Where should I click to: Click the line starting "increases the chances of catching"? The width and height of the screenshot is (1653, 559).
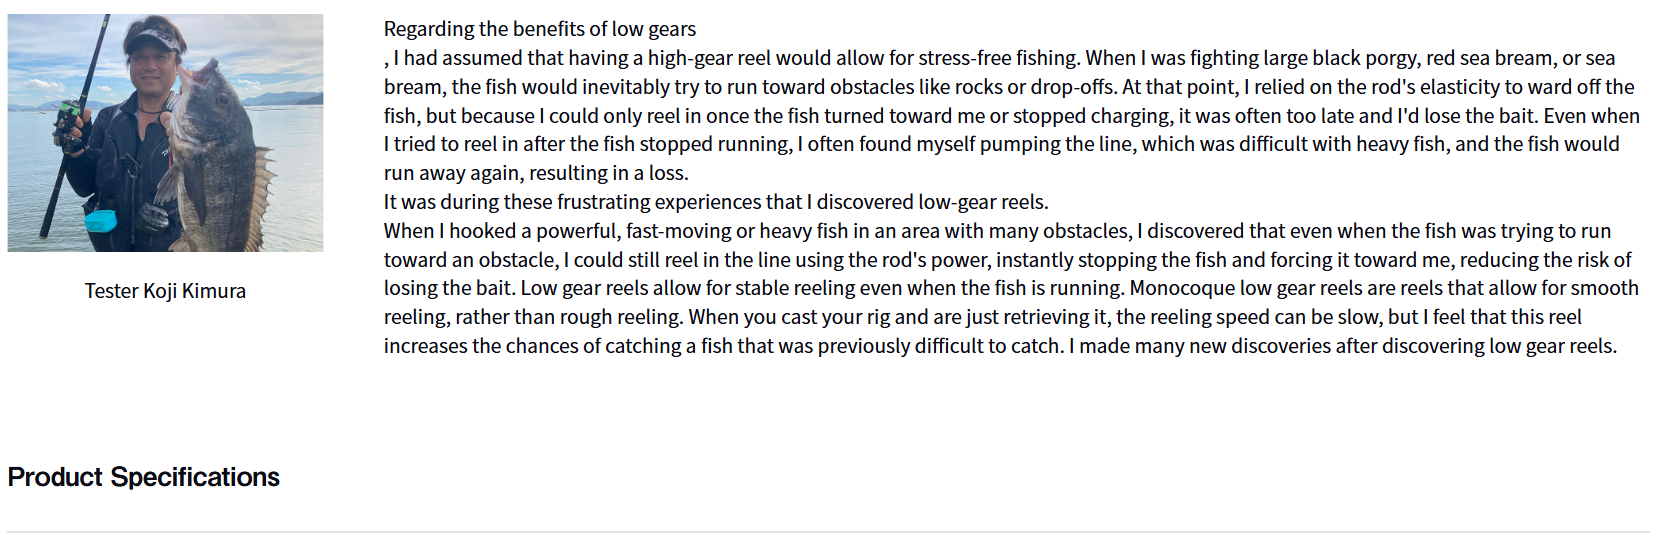tap(1000, 346)
